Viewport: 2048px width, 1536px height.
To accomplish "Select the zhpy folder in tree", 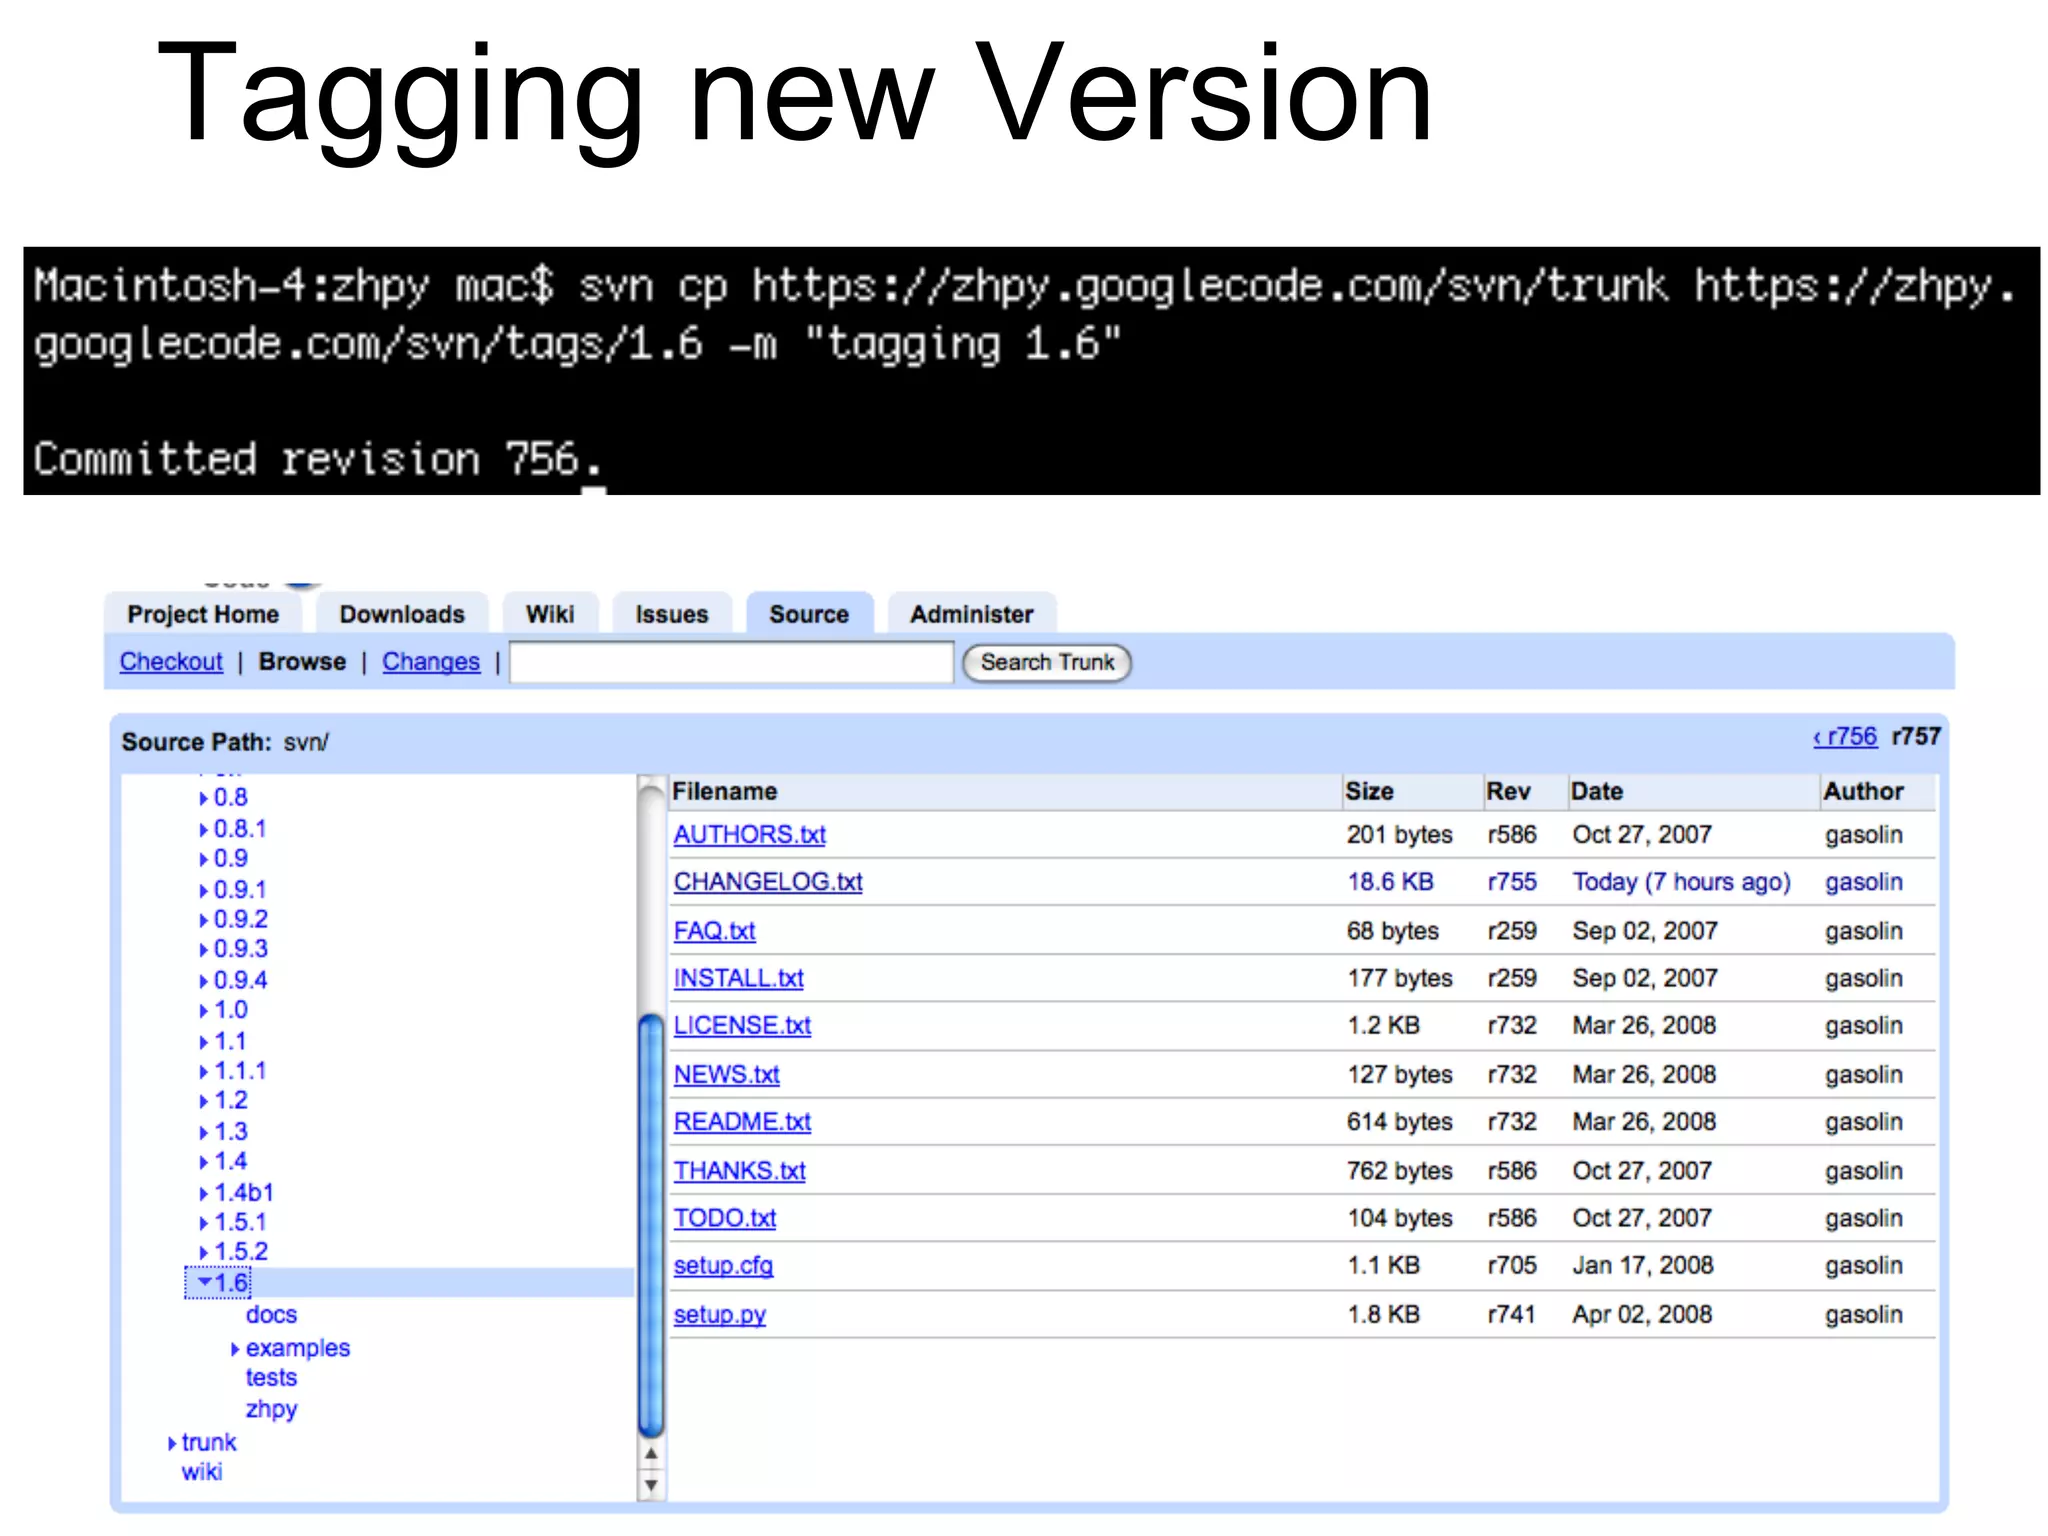I will (x=271, y=1409).
